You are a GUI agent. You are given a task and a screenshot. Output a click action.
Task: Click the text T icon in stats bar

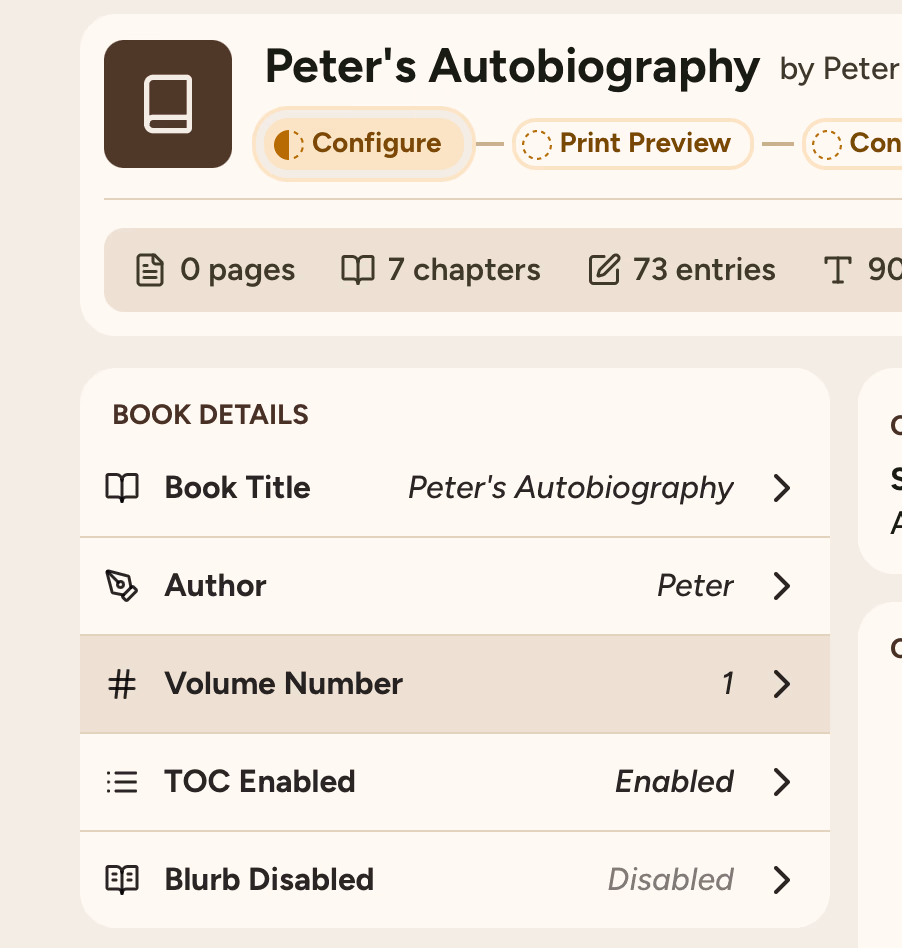836,270
